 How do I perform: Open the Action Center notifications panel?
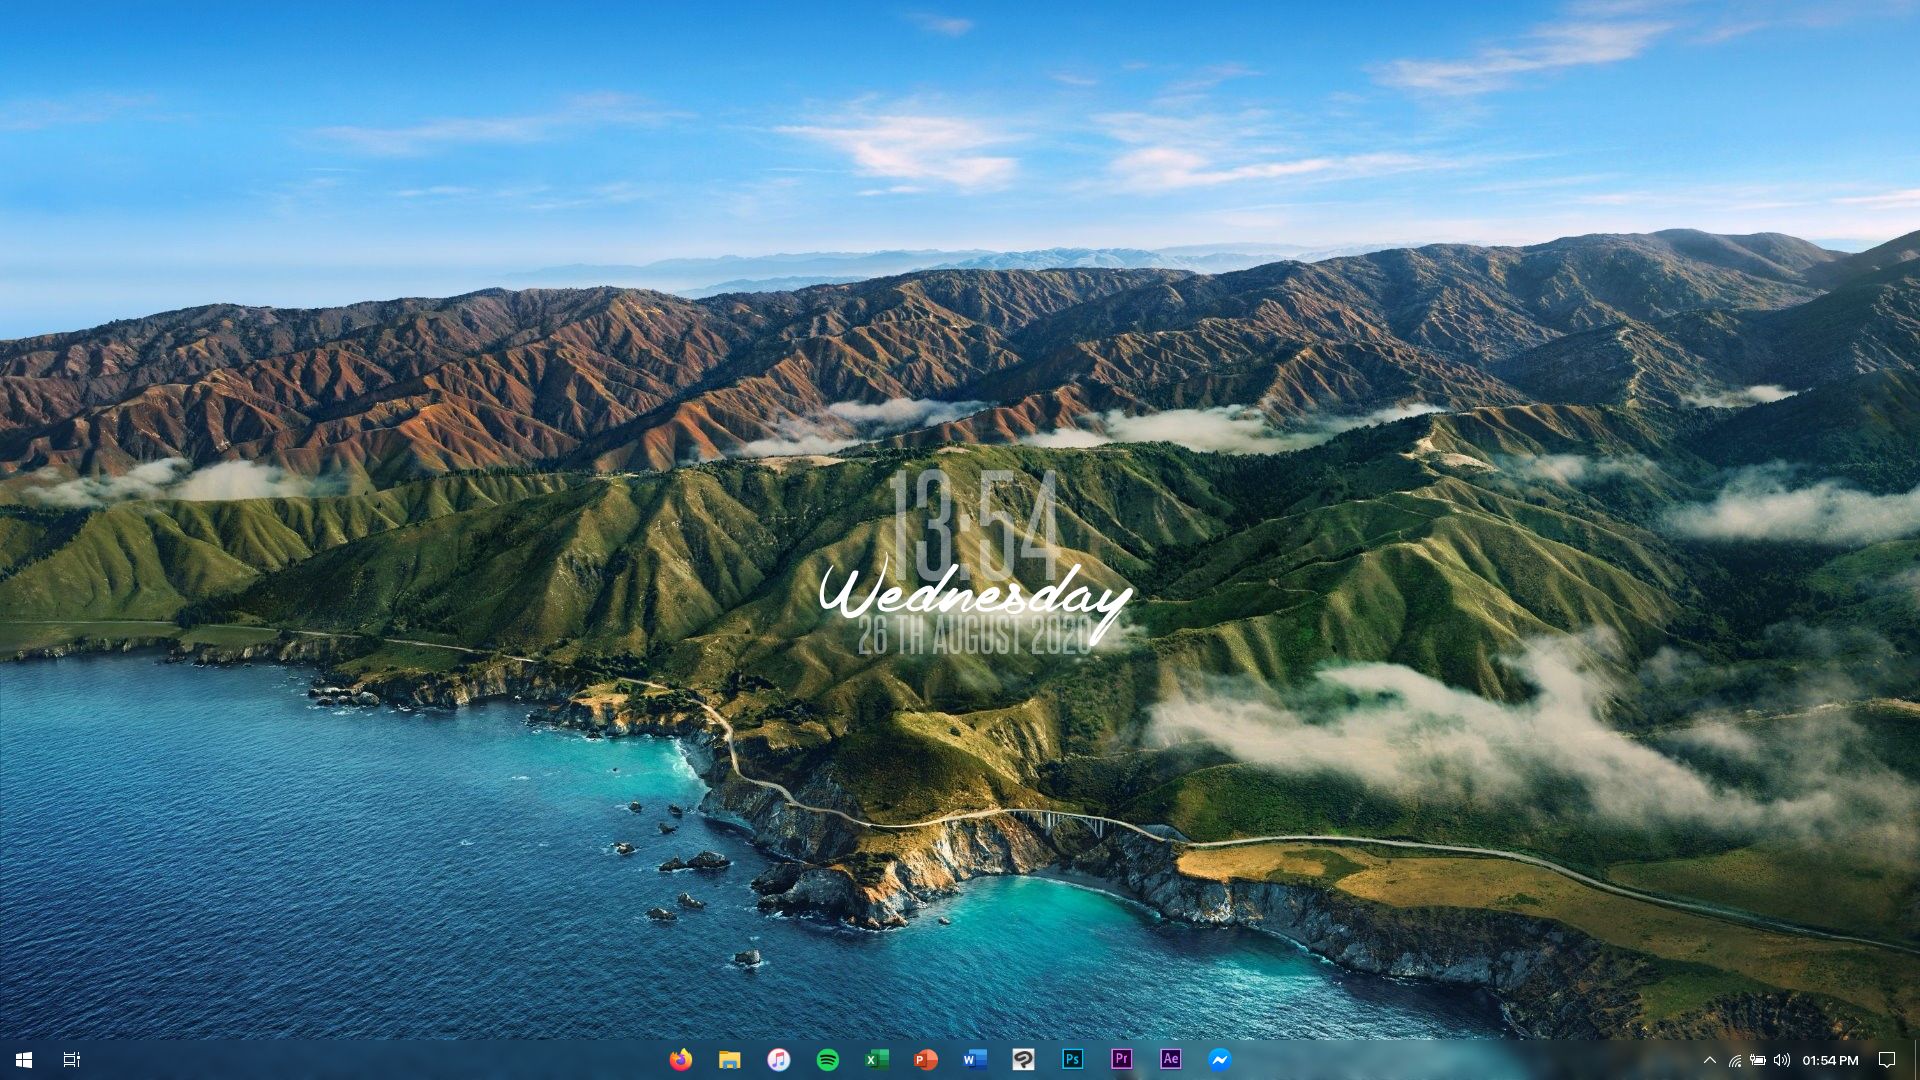(x=1888, y=1060)
